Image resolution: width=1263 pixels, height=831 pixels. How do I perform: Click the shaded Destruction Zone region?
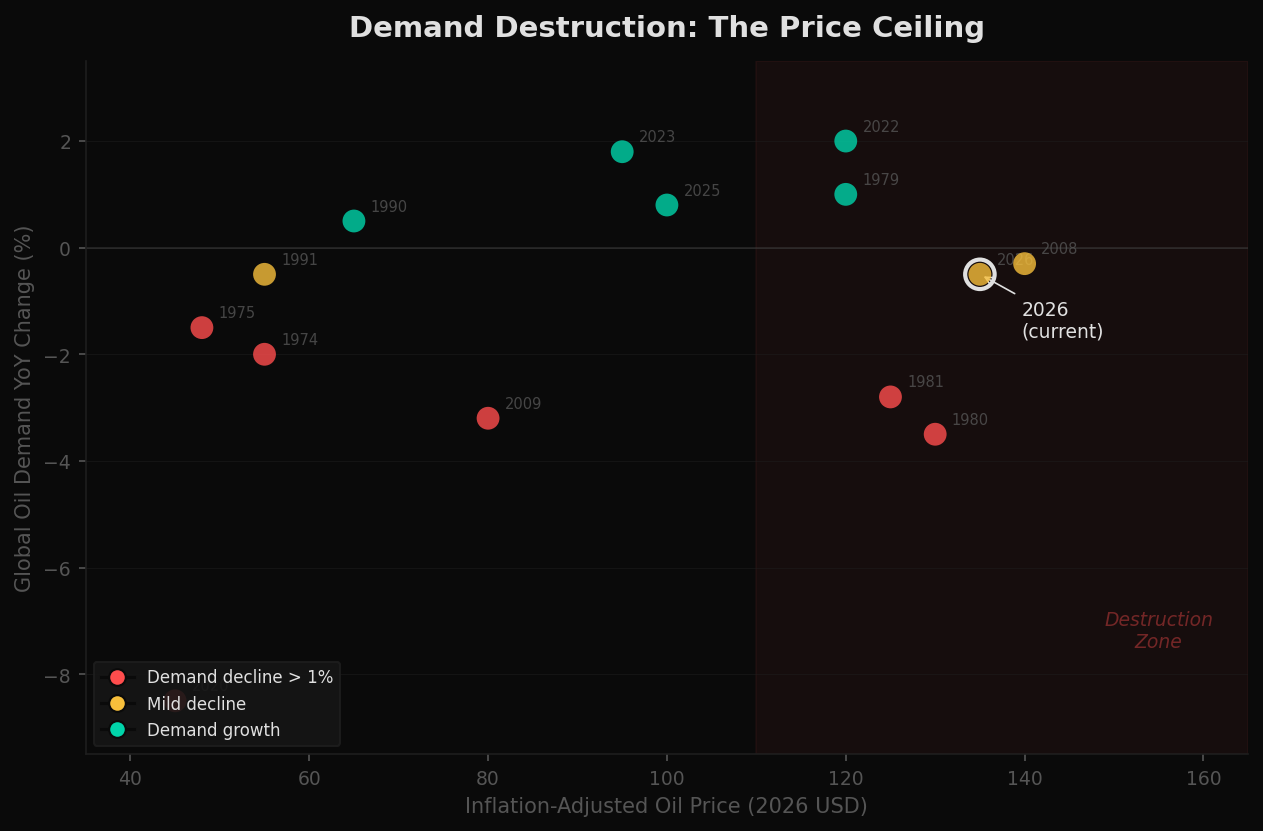pyautogui.click(x=1000, y=550)
